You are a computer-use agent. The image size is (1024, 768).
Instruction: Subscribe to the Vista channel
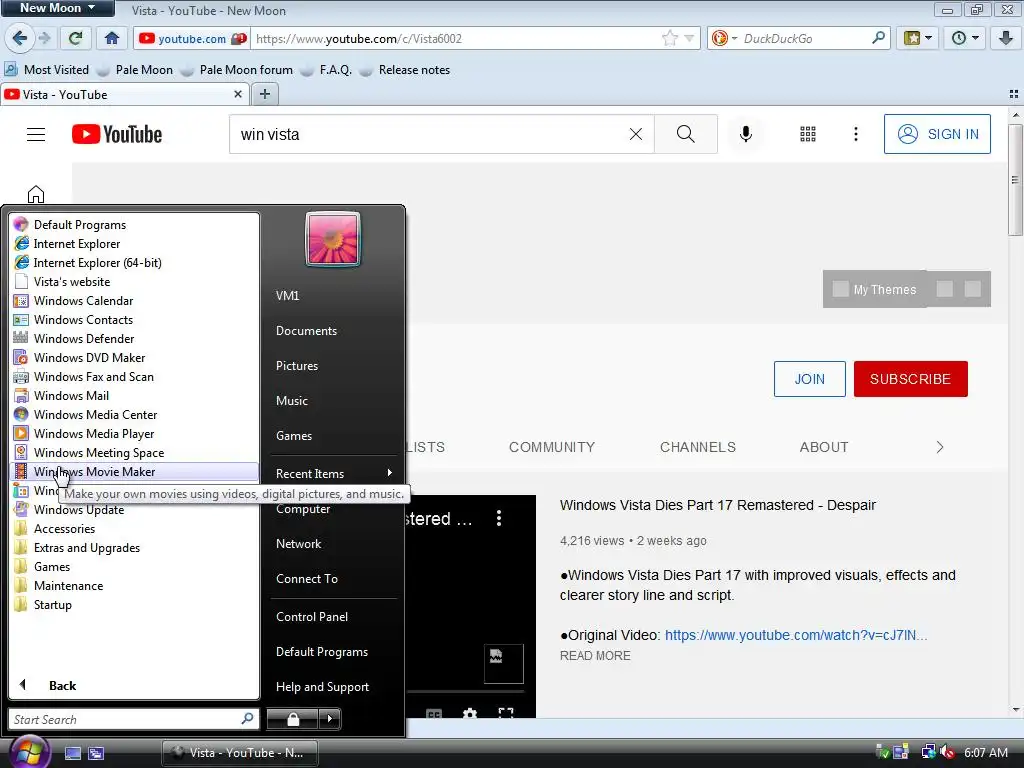tap(910, 379)
